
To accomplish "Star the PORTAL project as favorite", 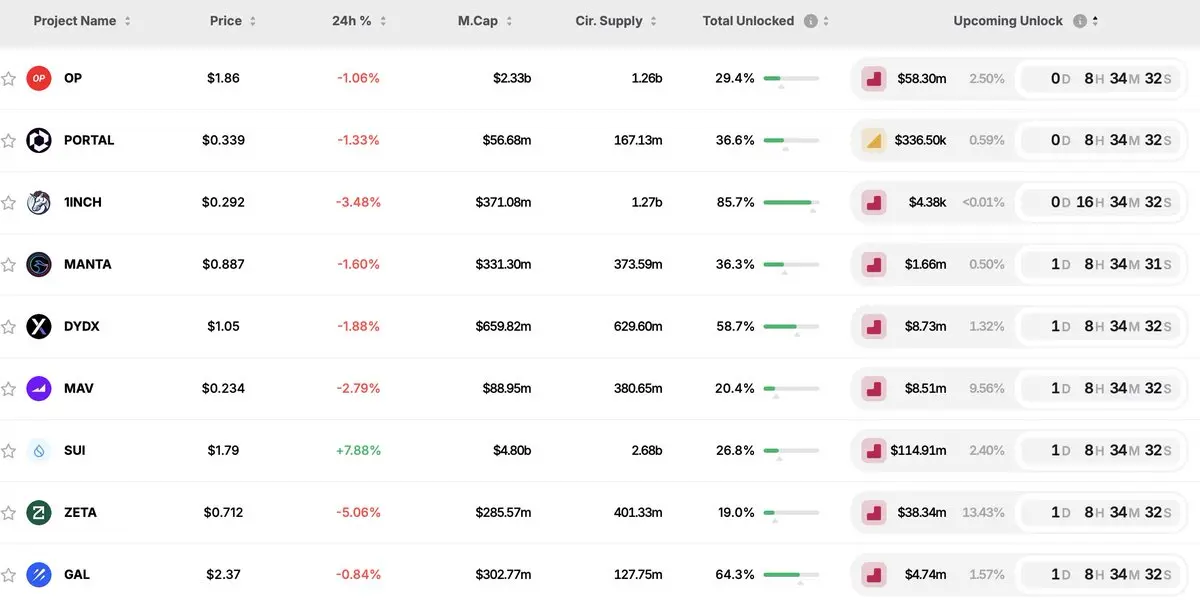I will click(x=9, y=140).
